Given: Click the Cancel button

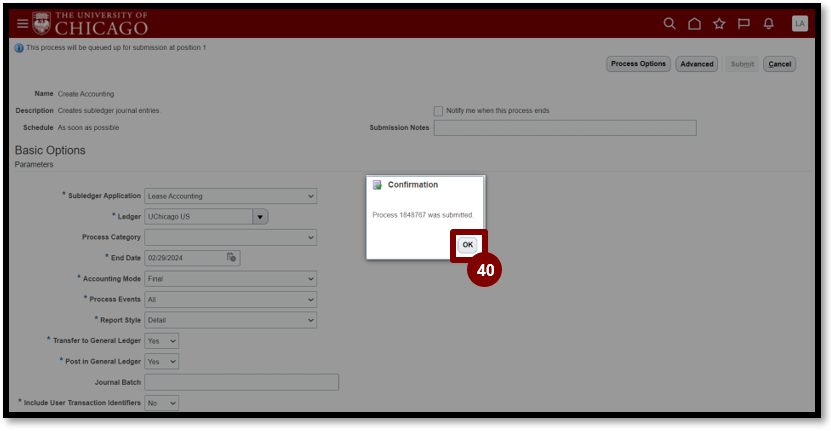Looking at the screenshot, I should [780, 64].
